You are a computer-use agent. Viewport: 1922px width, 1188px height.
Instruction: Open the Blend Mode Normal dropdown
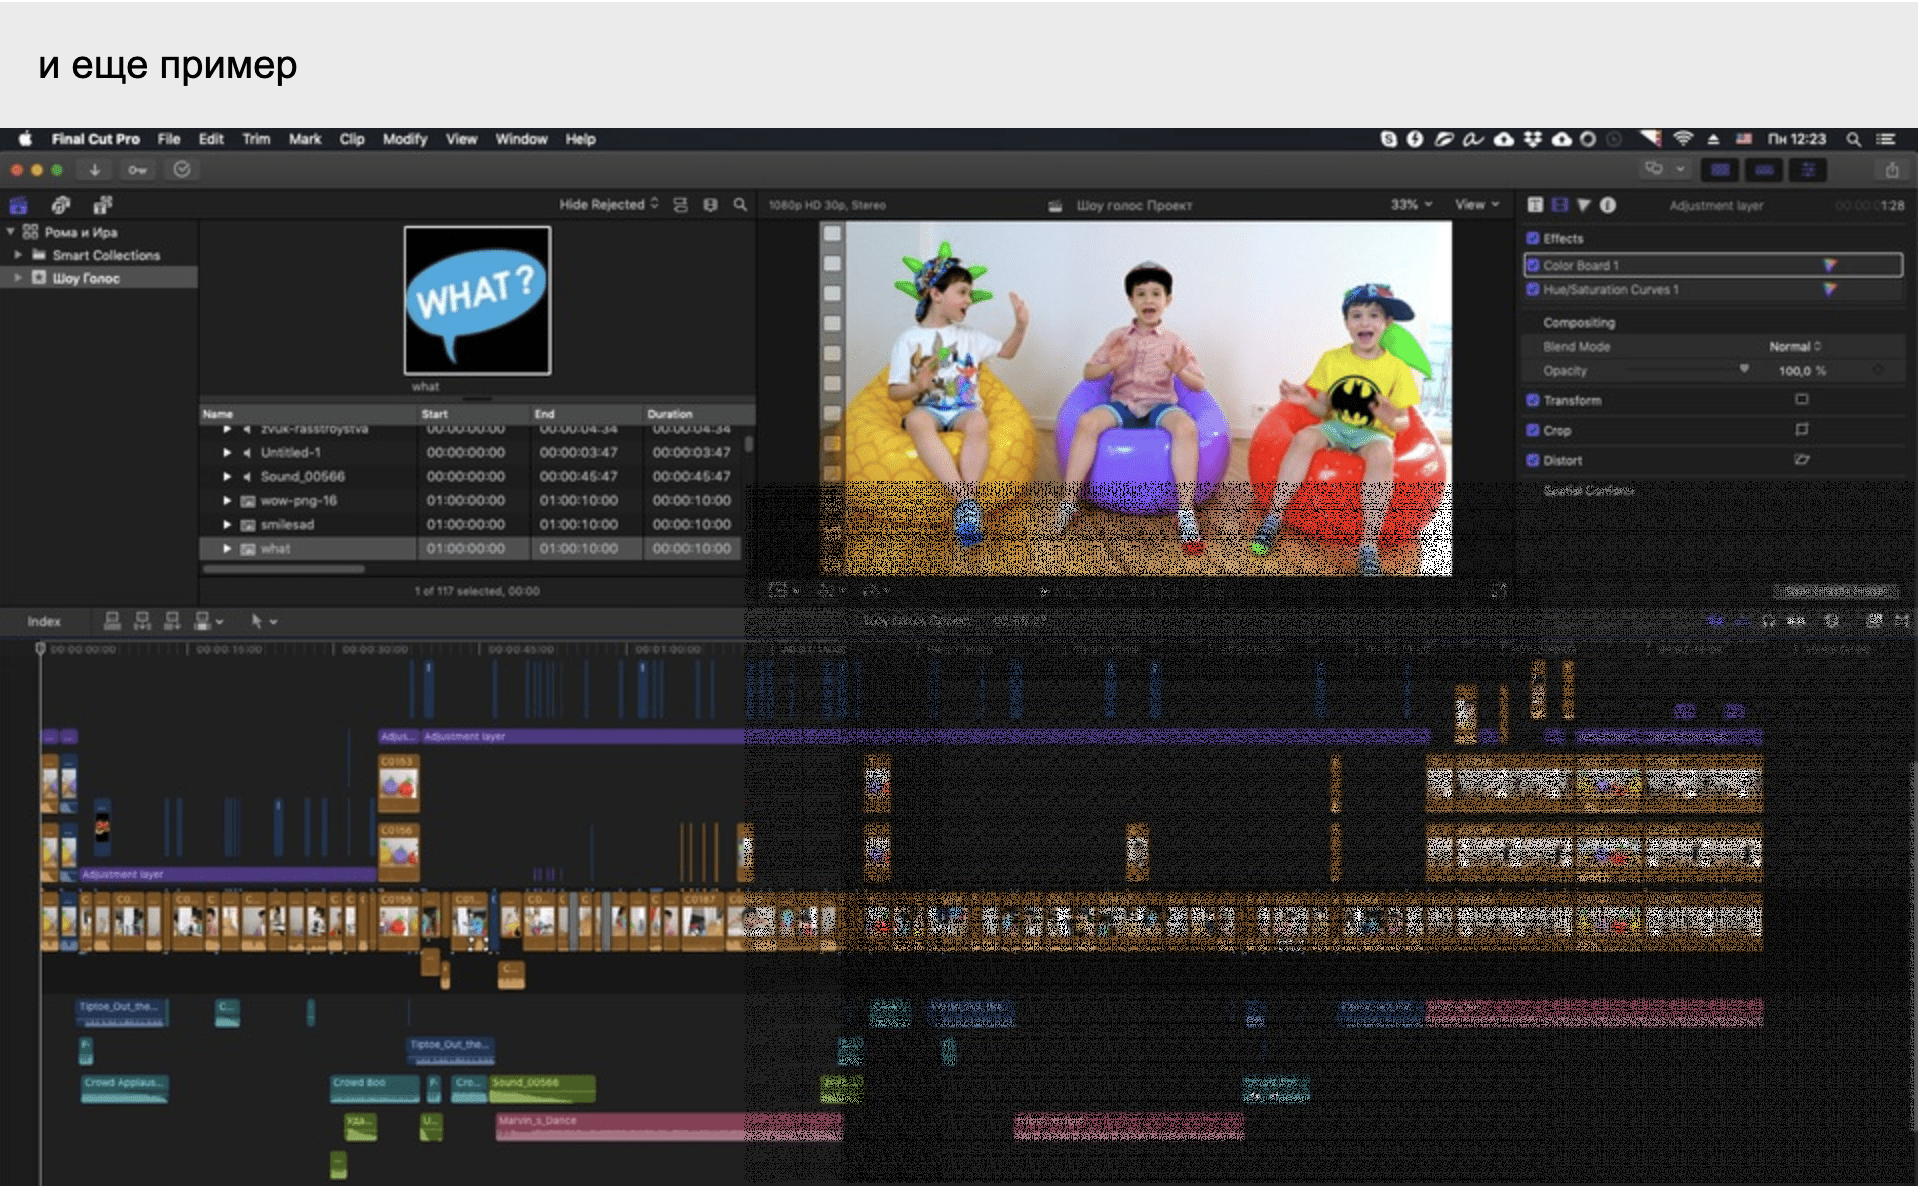[x=1795, y=347]
